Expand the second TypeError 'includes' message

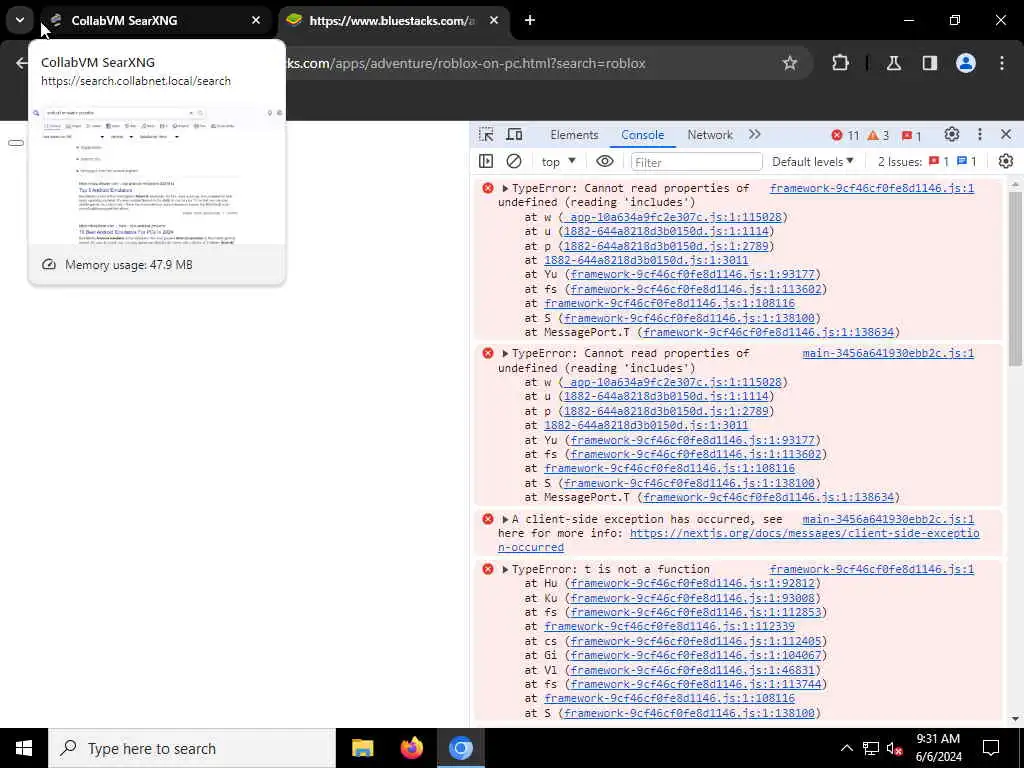tap(505, 353)
